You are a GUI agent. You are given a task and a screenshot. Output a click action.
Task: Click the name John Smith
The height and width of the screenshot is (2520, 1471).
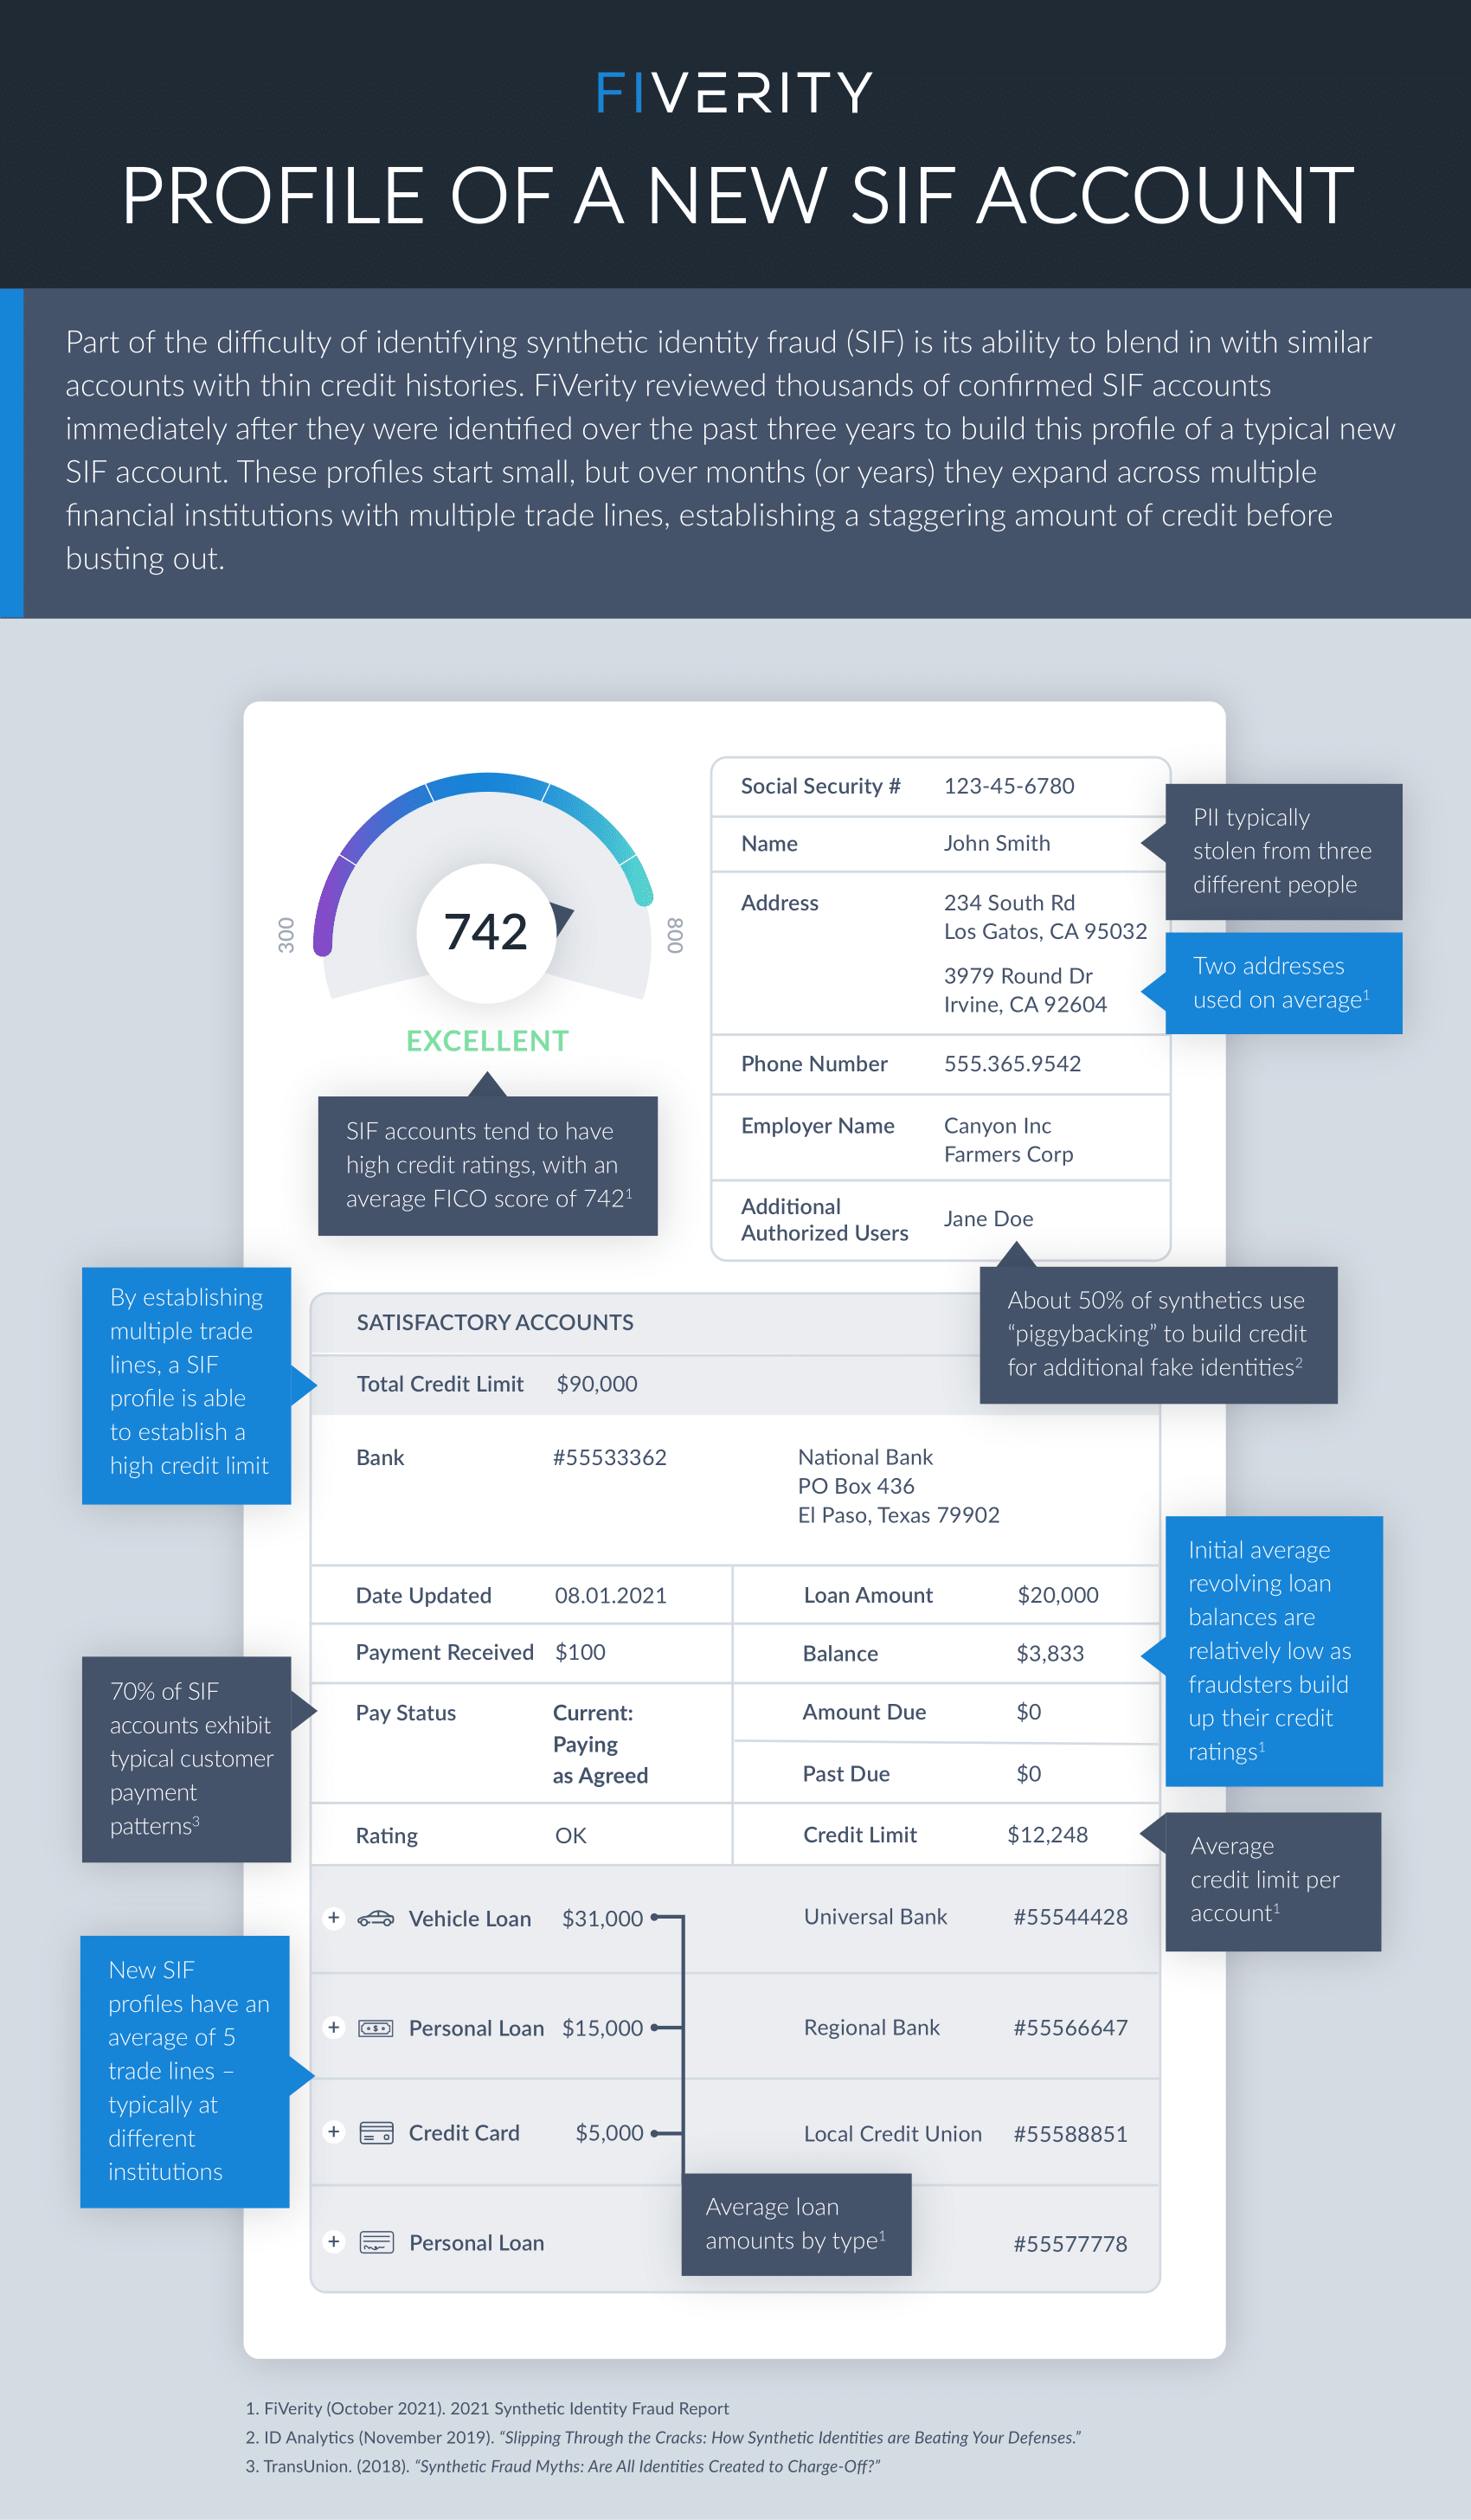pos(997,843)
